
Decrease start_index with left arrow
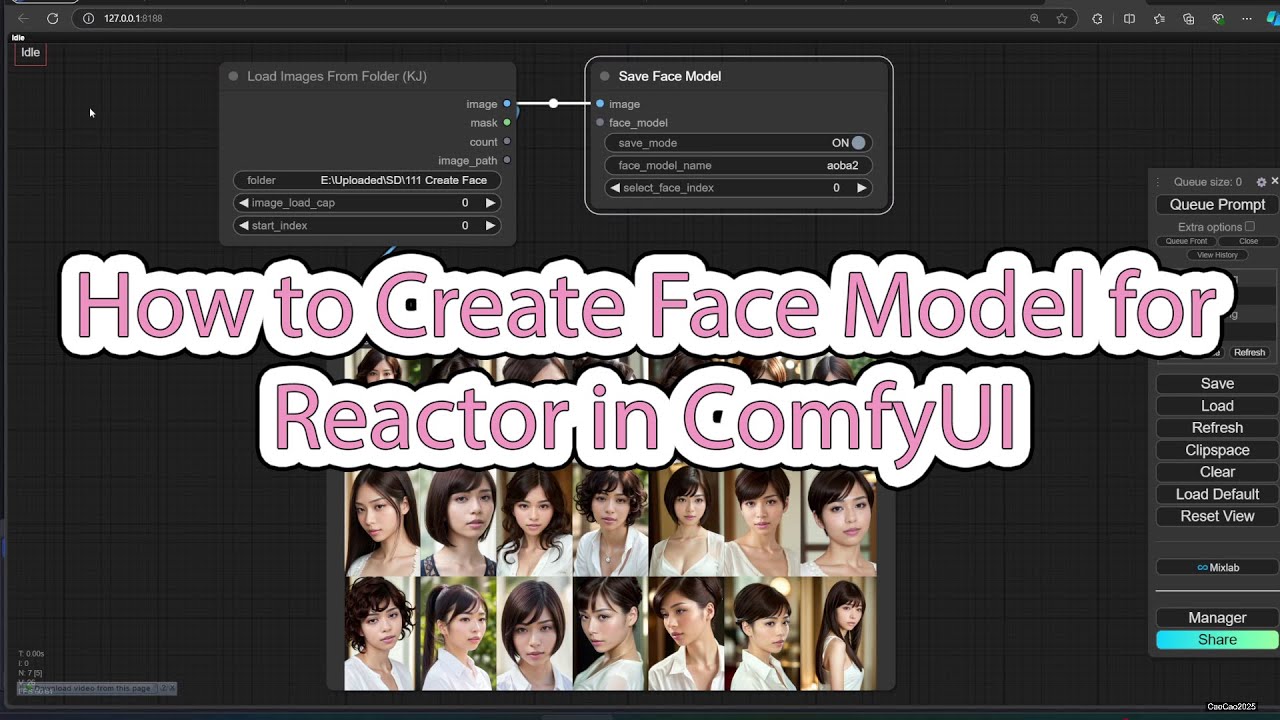point(243,226)
